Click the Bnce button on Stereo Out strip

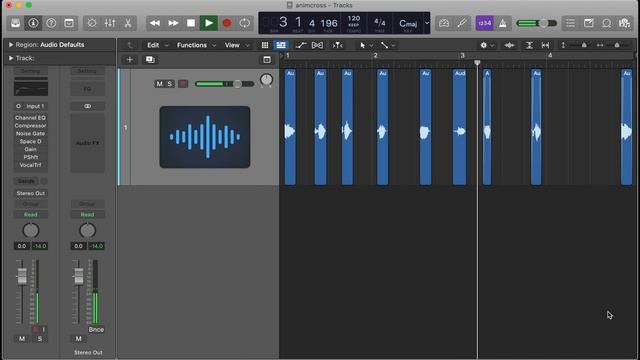point(96,330)
